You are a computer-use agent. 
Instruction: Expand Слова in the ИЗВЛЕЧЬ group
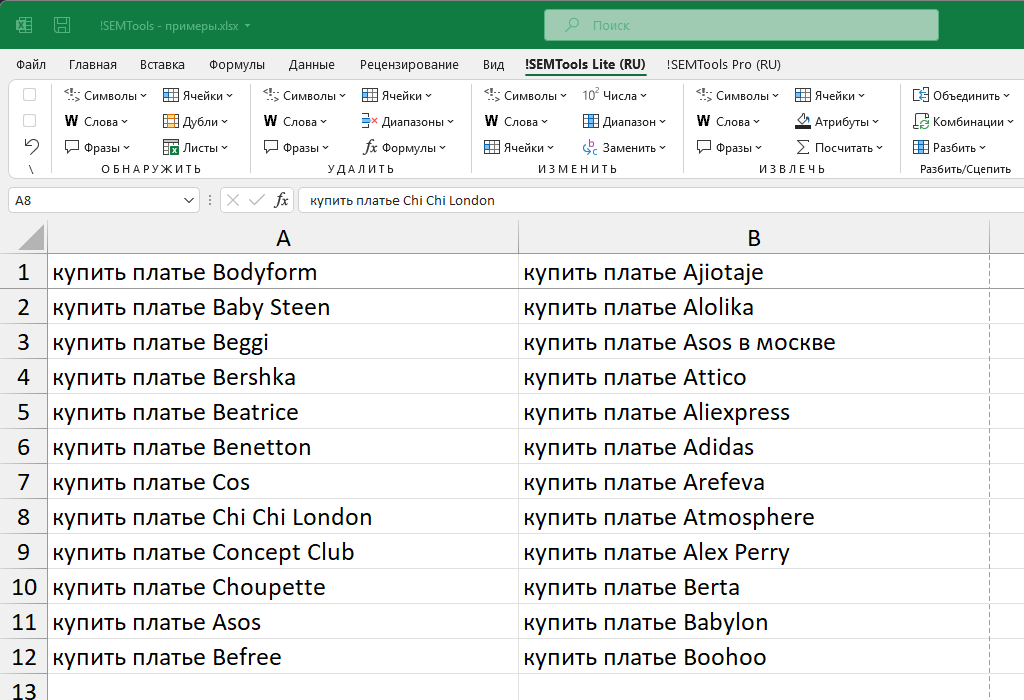point(728,121)
